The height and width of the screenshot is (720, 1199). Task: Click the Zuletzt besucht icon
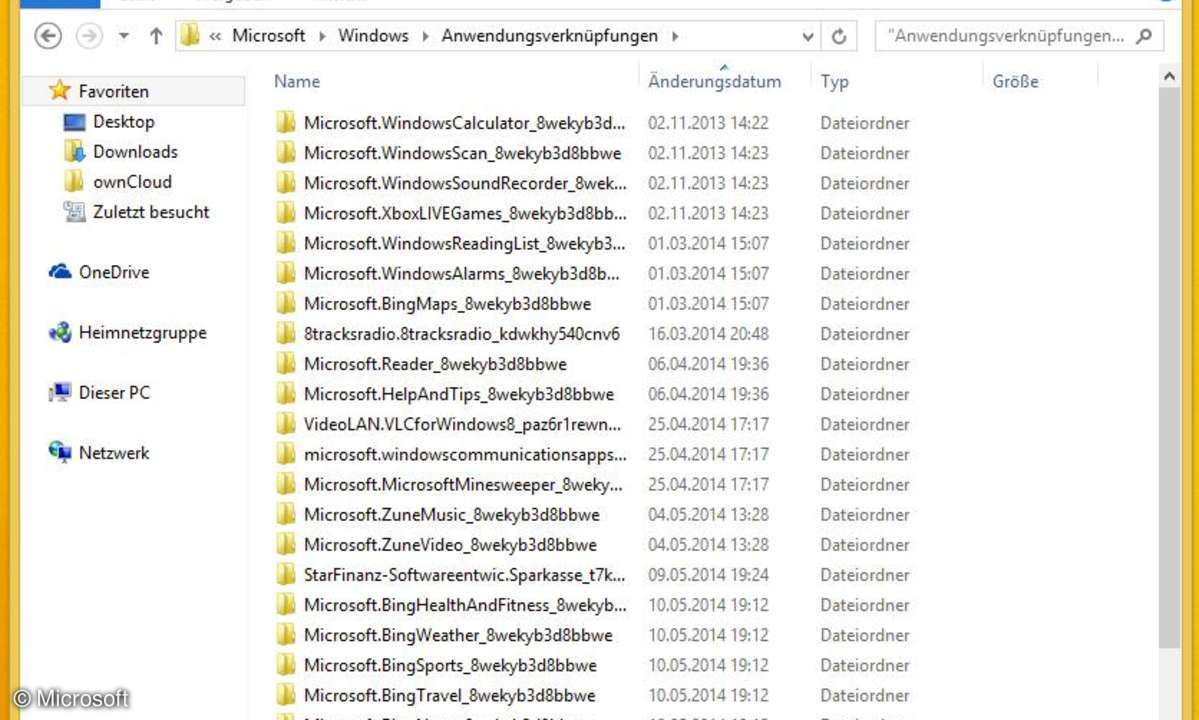coord(74,212)
